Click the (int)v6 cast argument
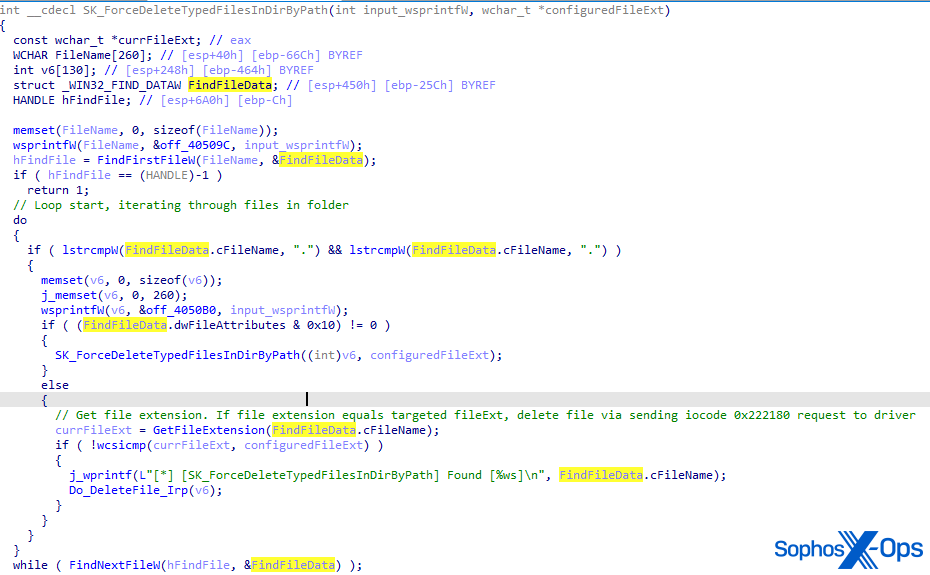The height and width of the screenshot is (575, 930). 332,355
